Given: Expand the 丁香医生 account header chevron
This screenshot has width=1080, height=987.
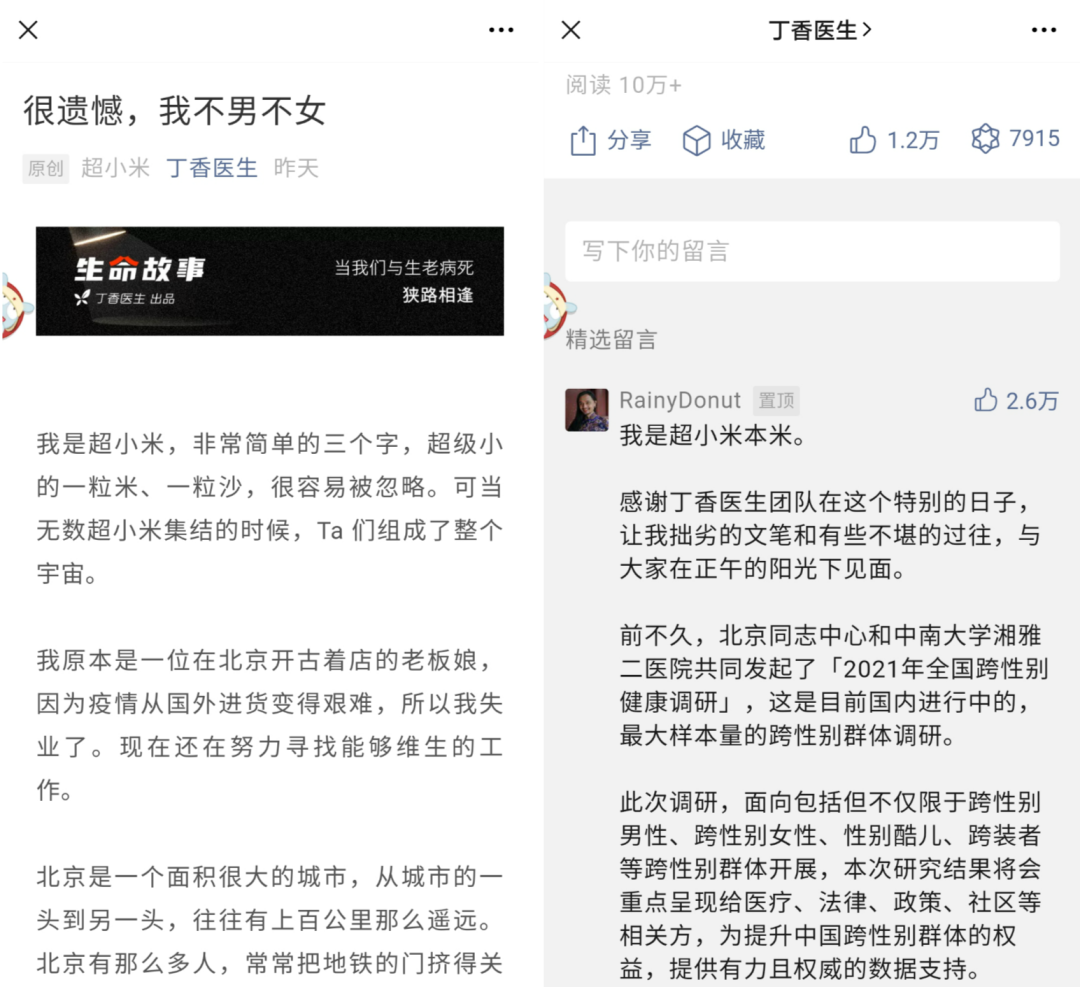Looking at the screenshot, I should [x=866, y=30].
